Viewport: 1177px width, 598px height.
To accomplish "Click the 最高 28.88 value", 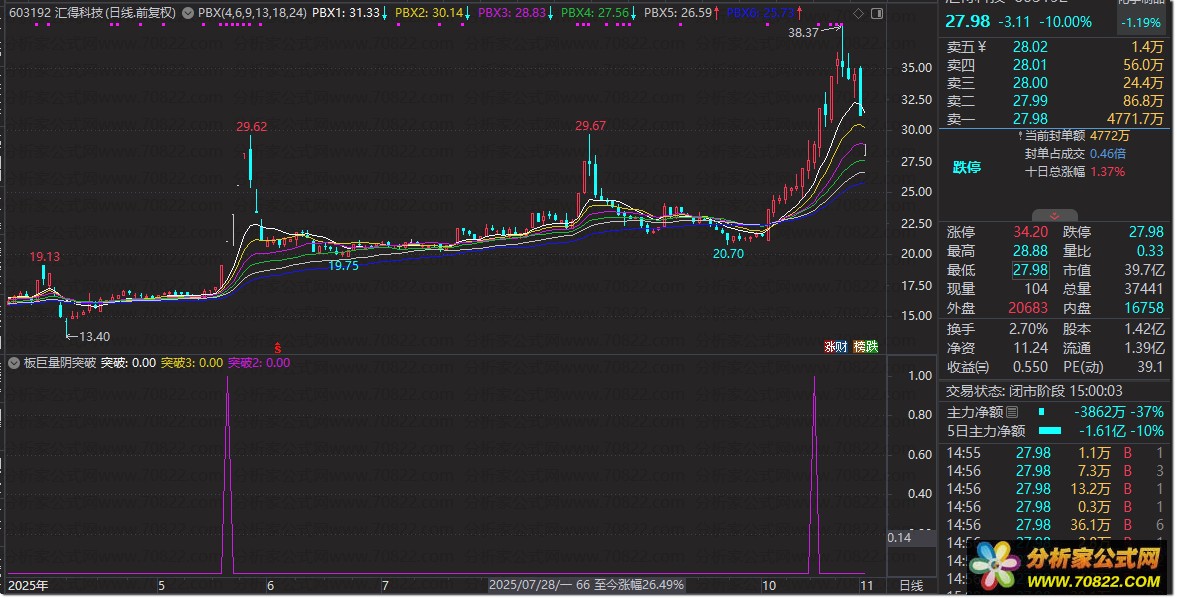I will (1030, 251).
